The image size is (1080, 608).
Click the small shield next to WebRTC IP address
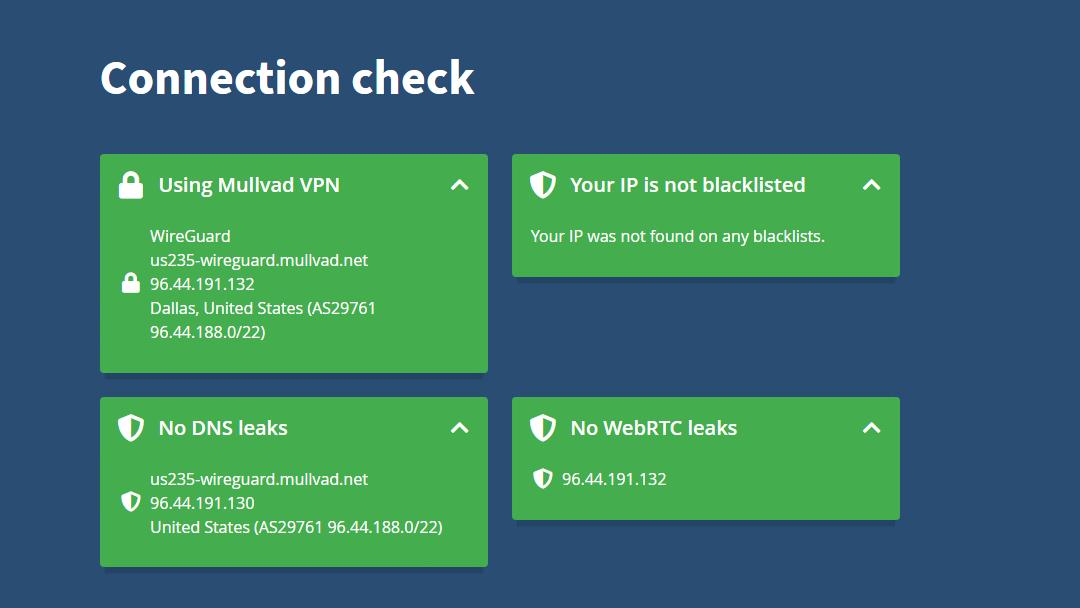coord(543,479)
